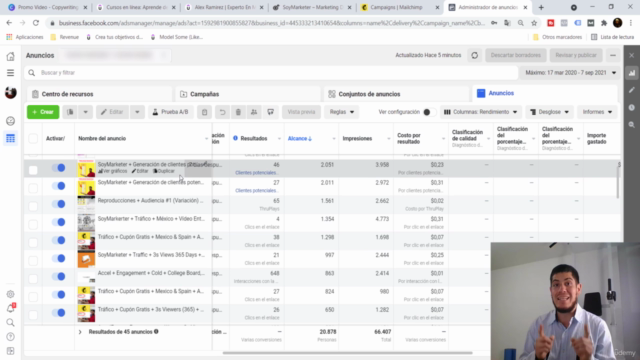Tick the checkbox for Reproducciones + Audiencia #1 row
This screenshot has height=360, width=640.
(x=33, y=206)
